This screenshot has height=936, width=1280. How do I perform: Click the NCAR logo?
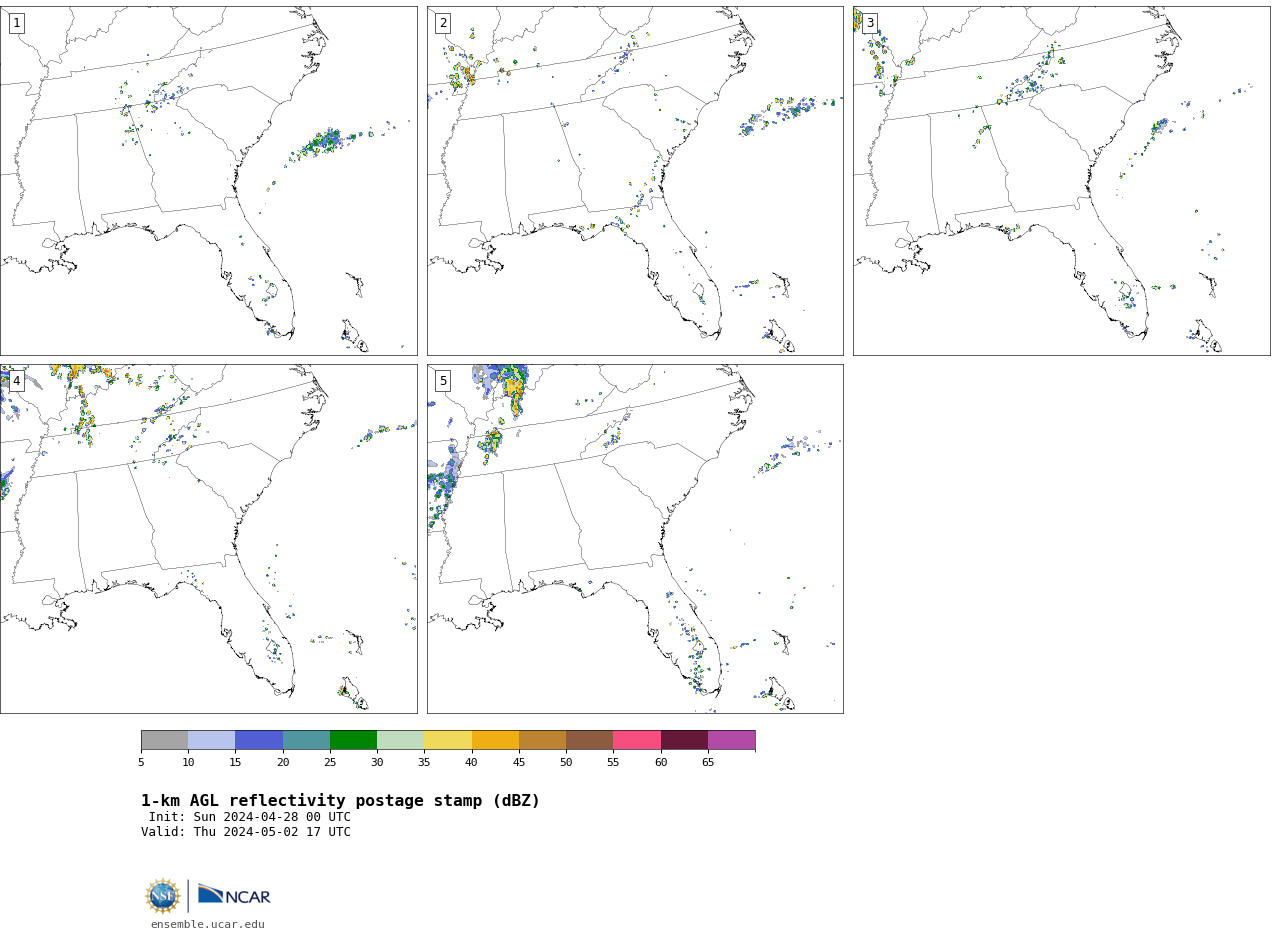click(x=234, y=895)
